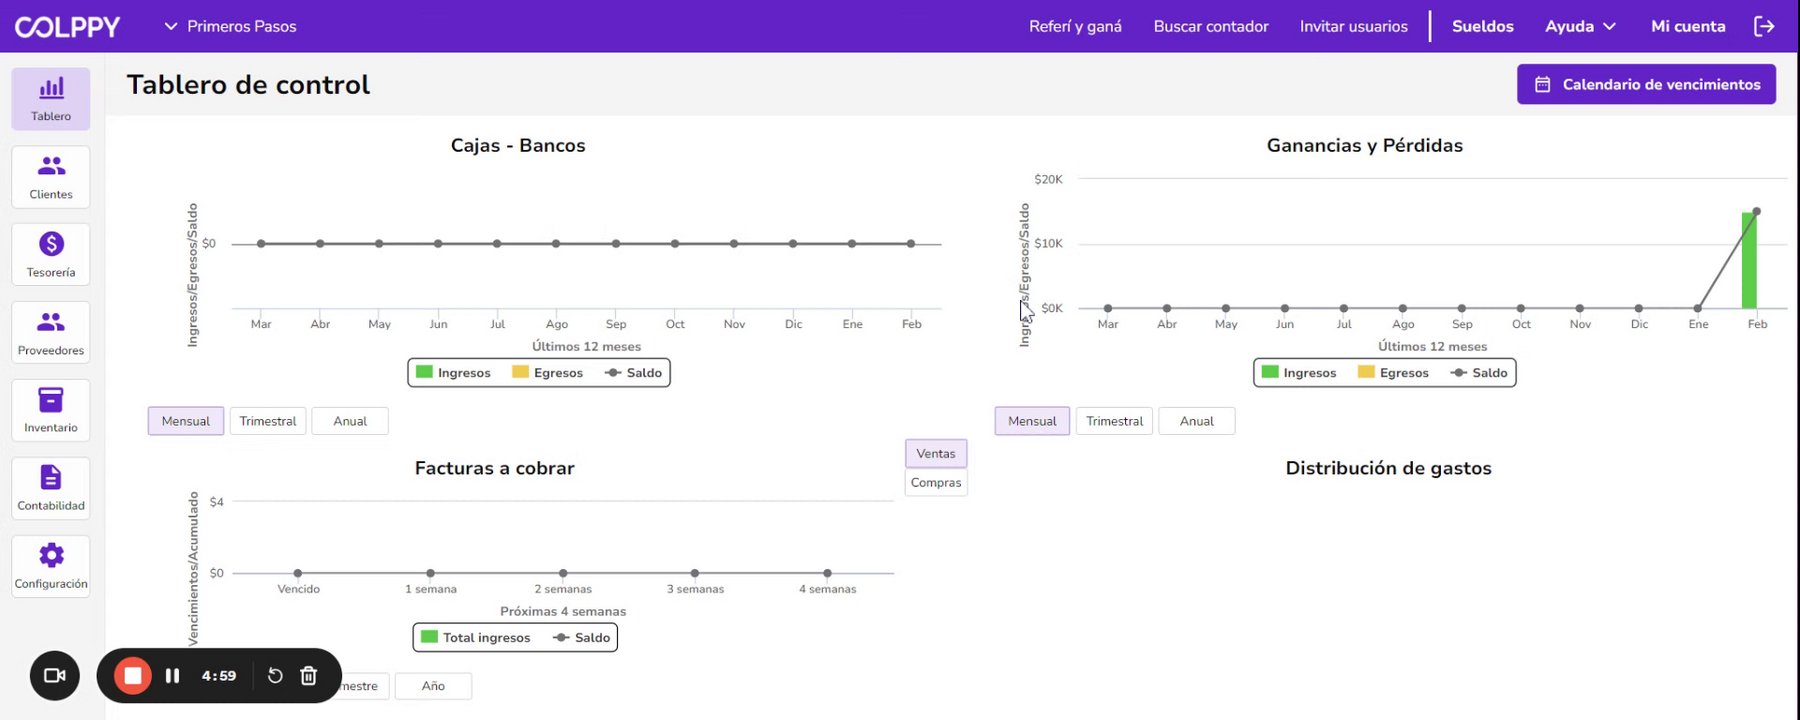
Task: Open the Sueldos menu item
Action: [1482, 26]
